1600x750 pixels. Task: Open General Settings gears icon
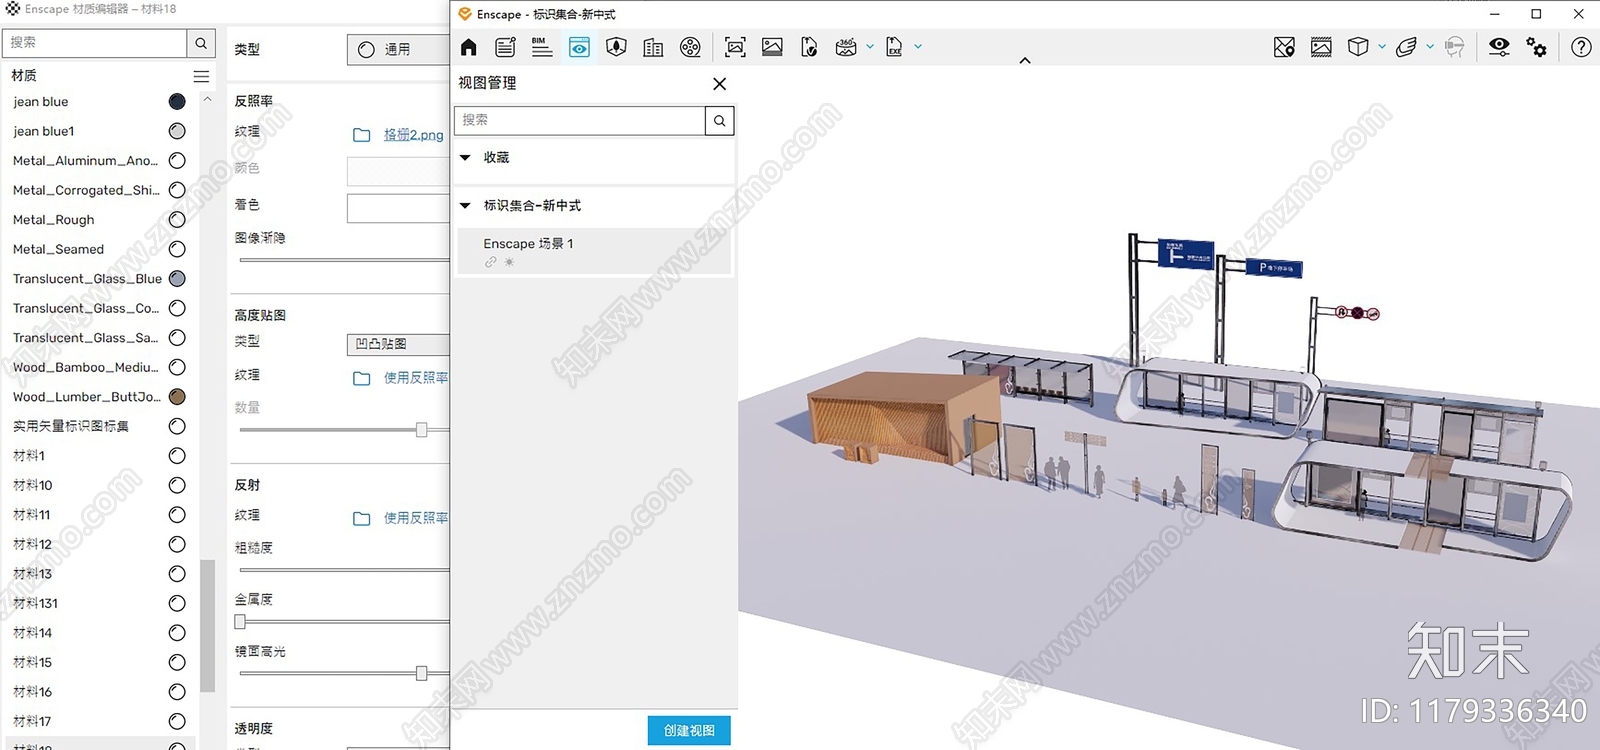tap(1536, 47)
